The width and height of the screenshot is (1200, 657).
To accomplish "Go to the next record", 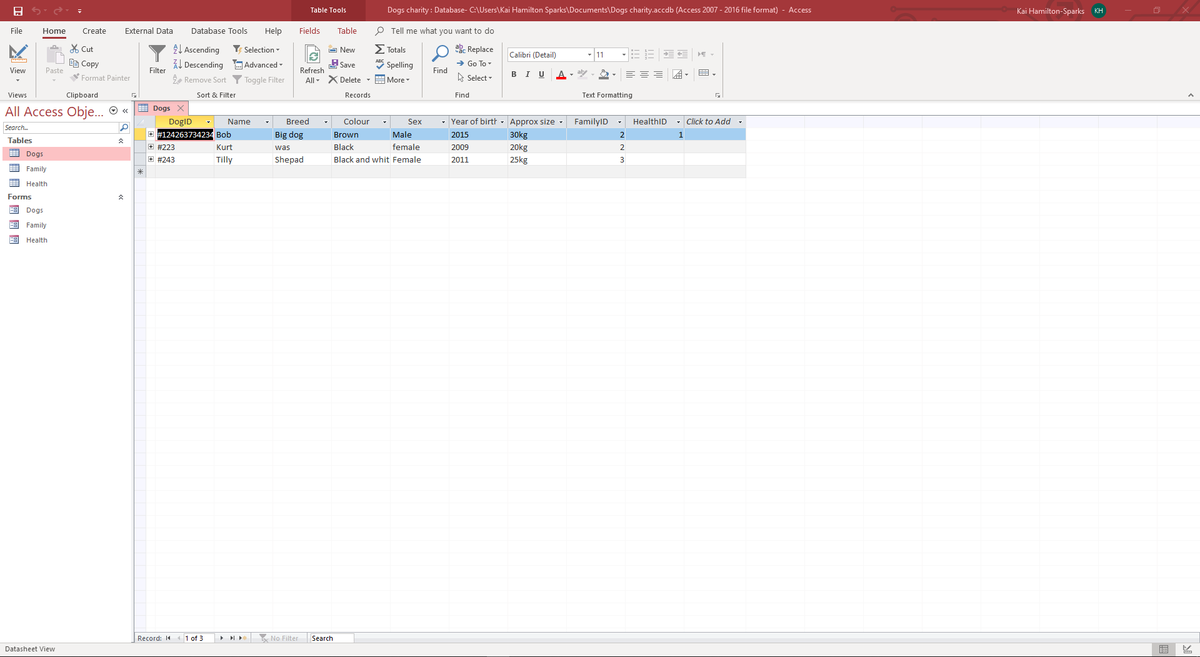I will coord(221,638).
